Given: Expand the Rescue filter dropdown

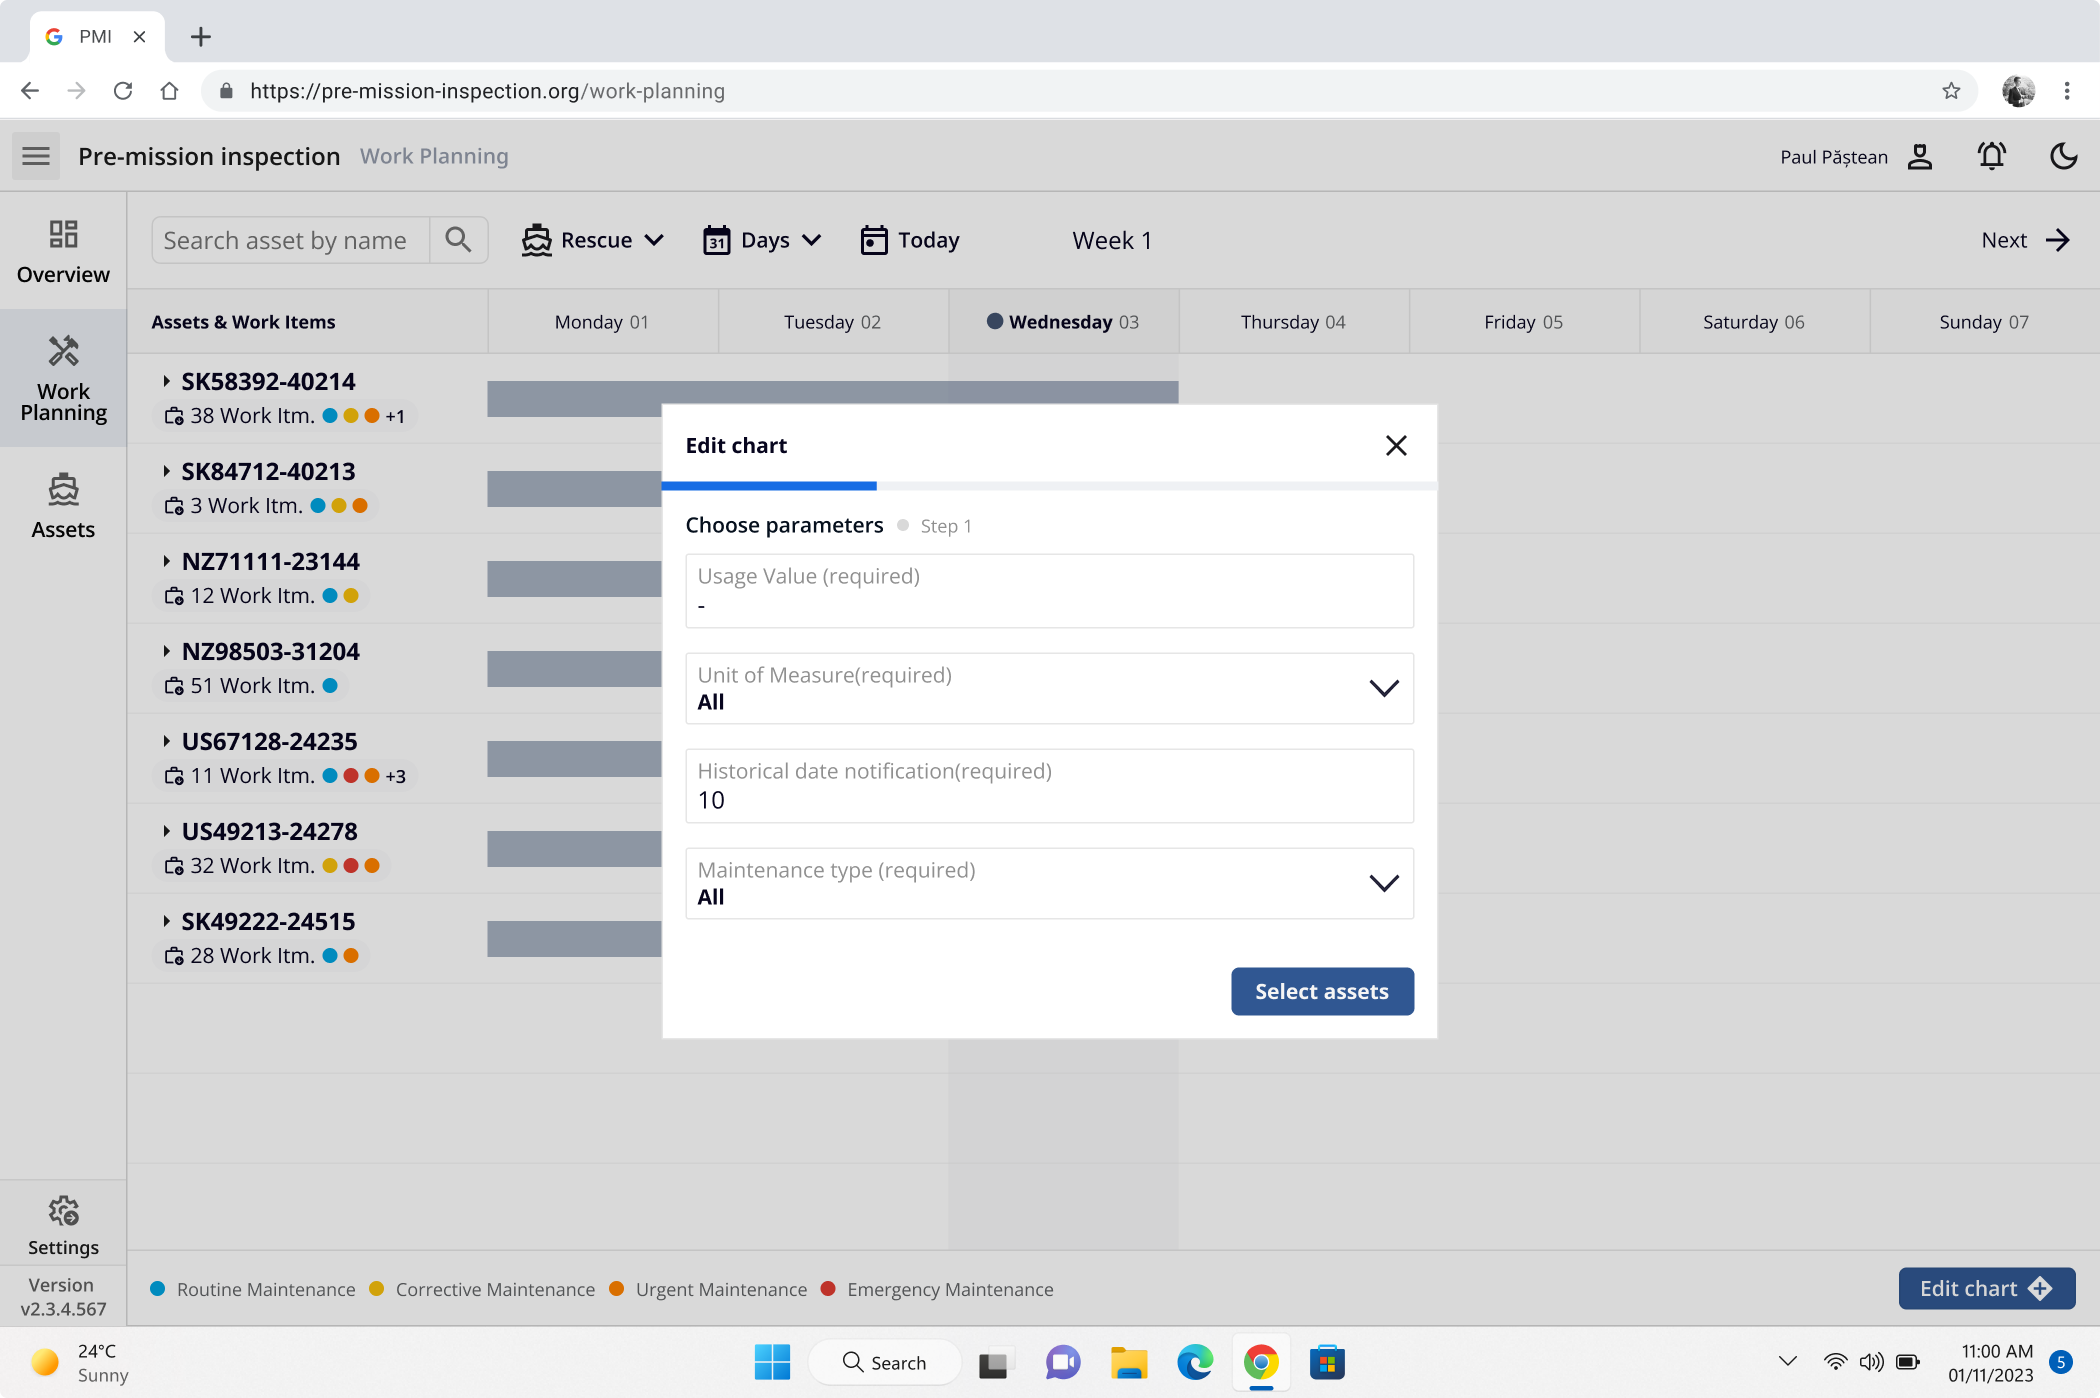Looking at the screenshot, I should (593, 240).
